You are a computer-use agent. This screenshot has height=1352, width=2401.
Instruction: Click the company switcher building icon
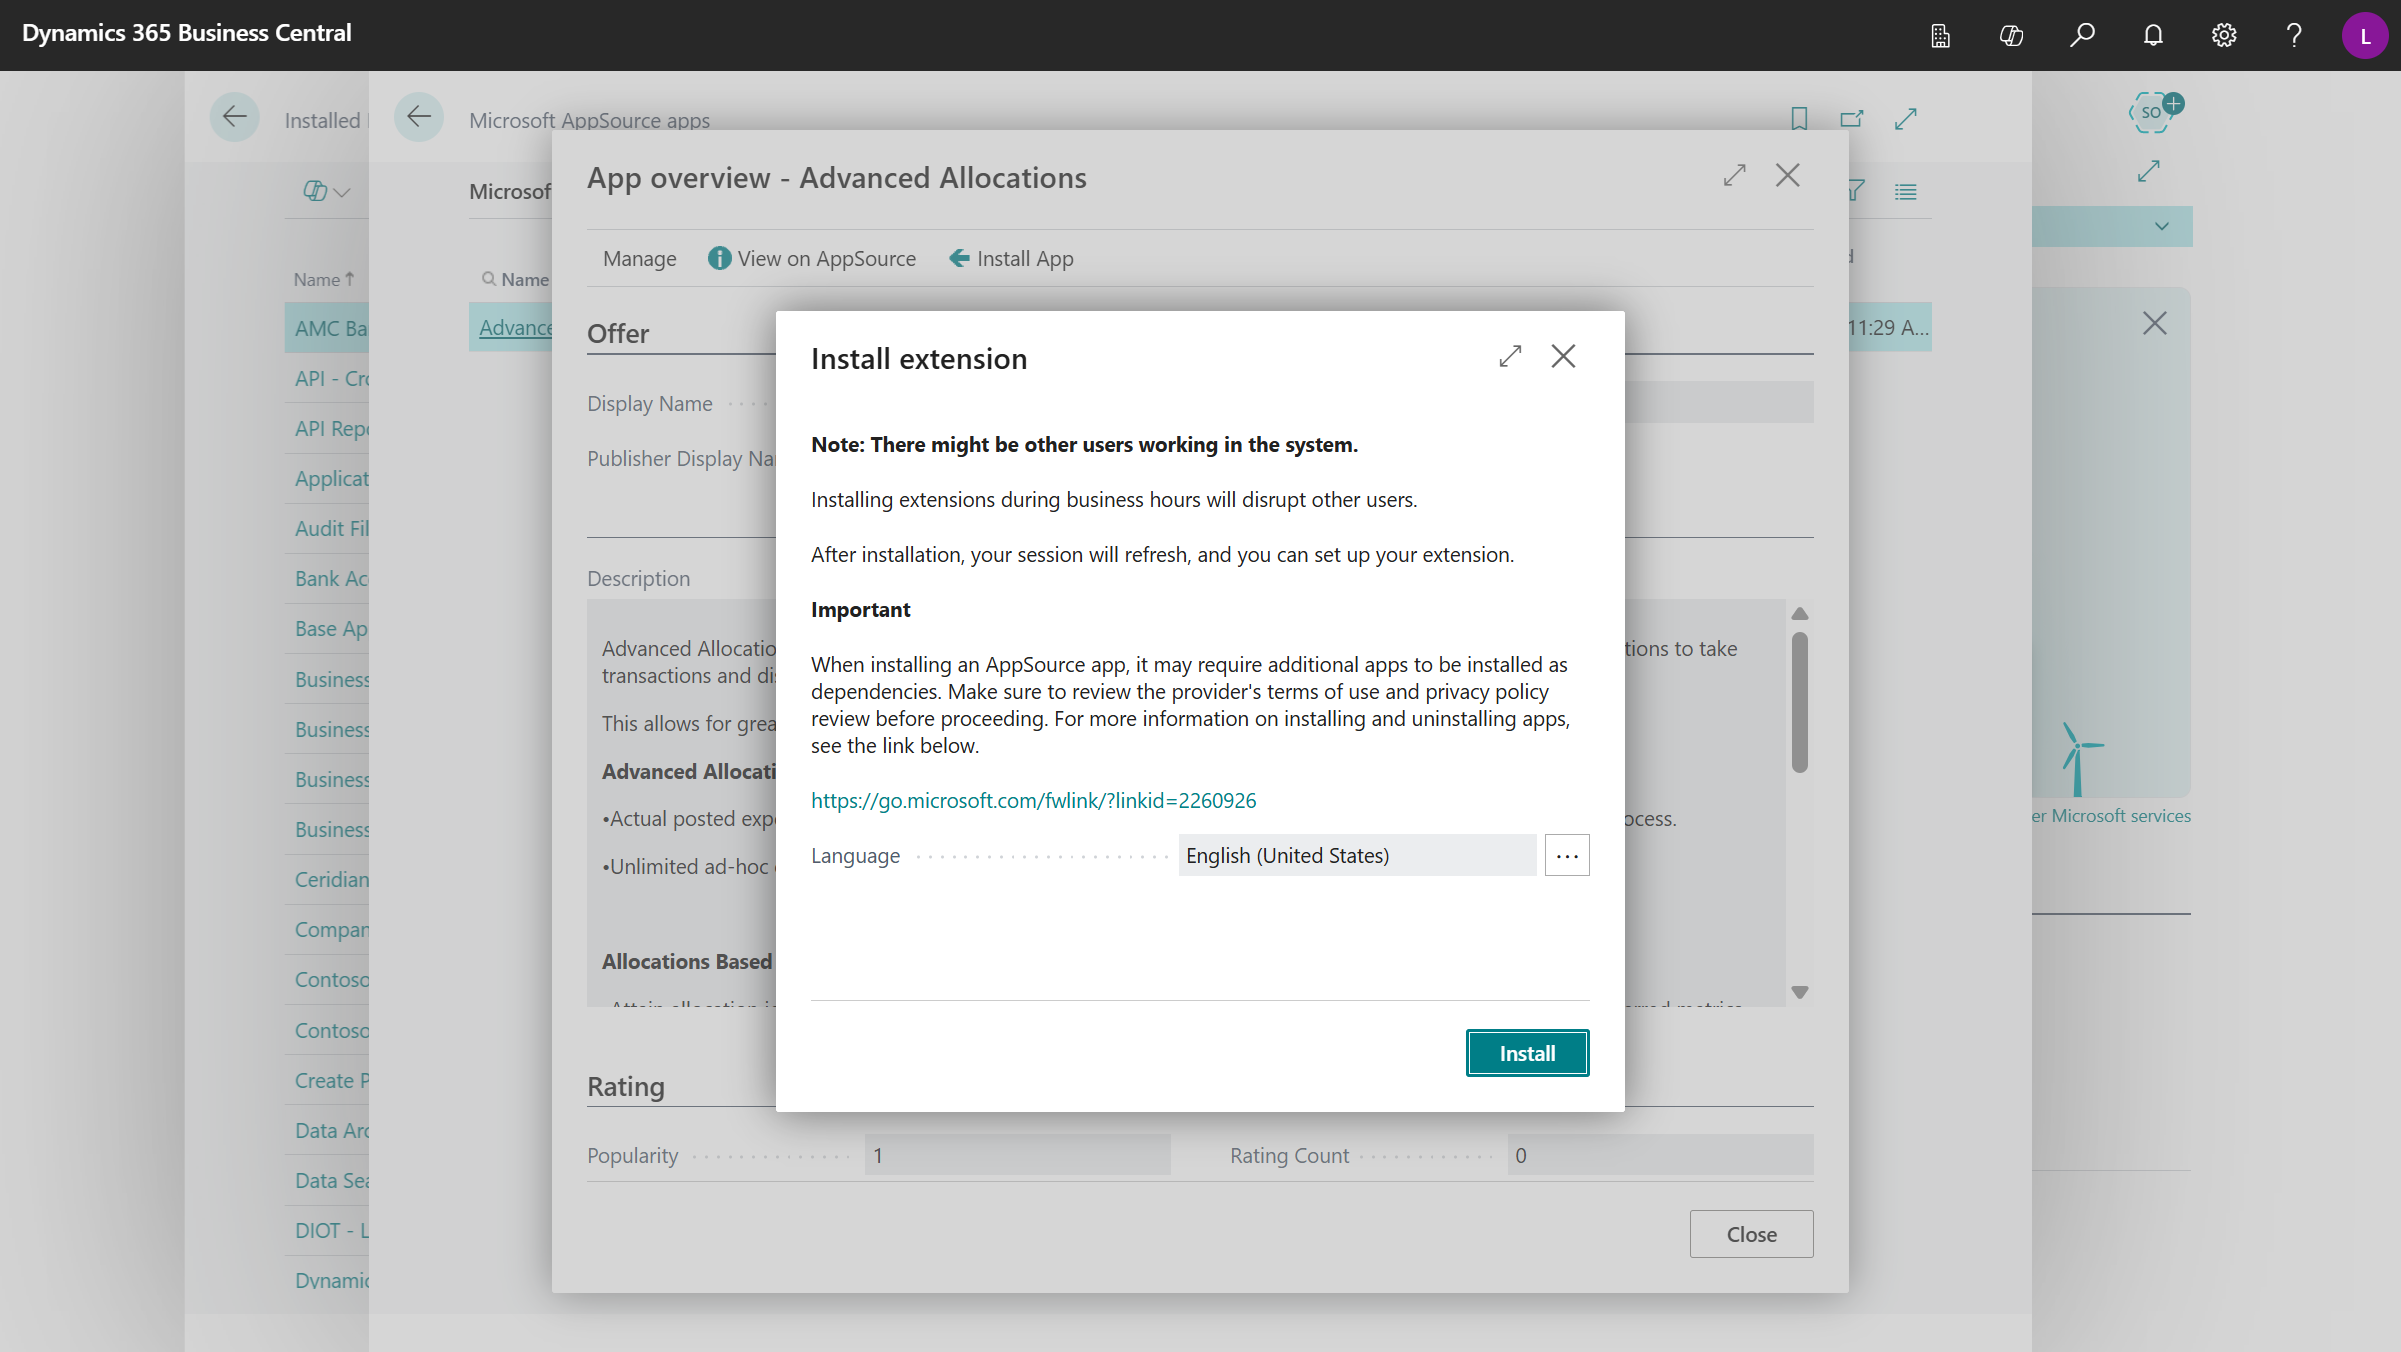pos(1940,35)
